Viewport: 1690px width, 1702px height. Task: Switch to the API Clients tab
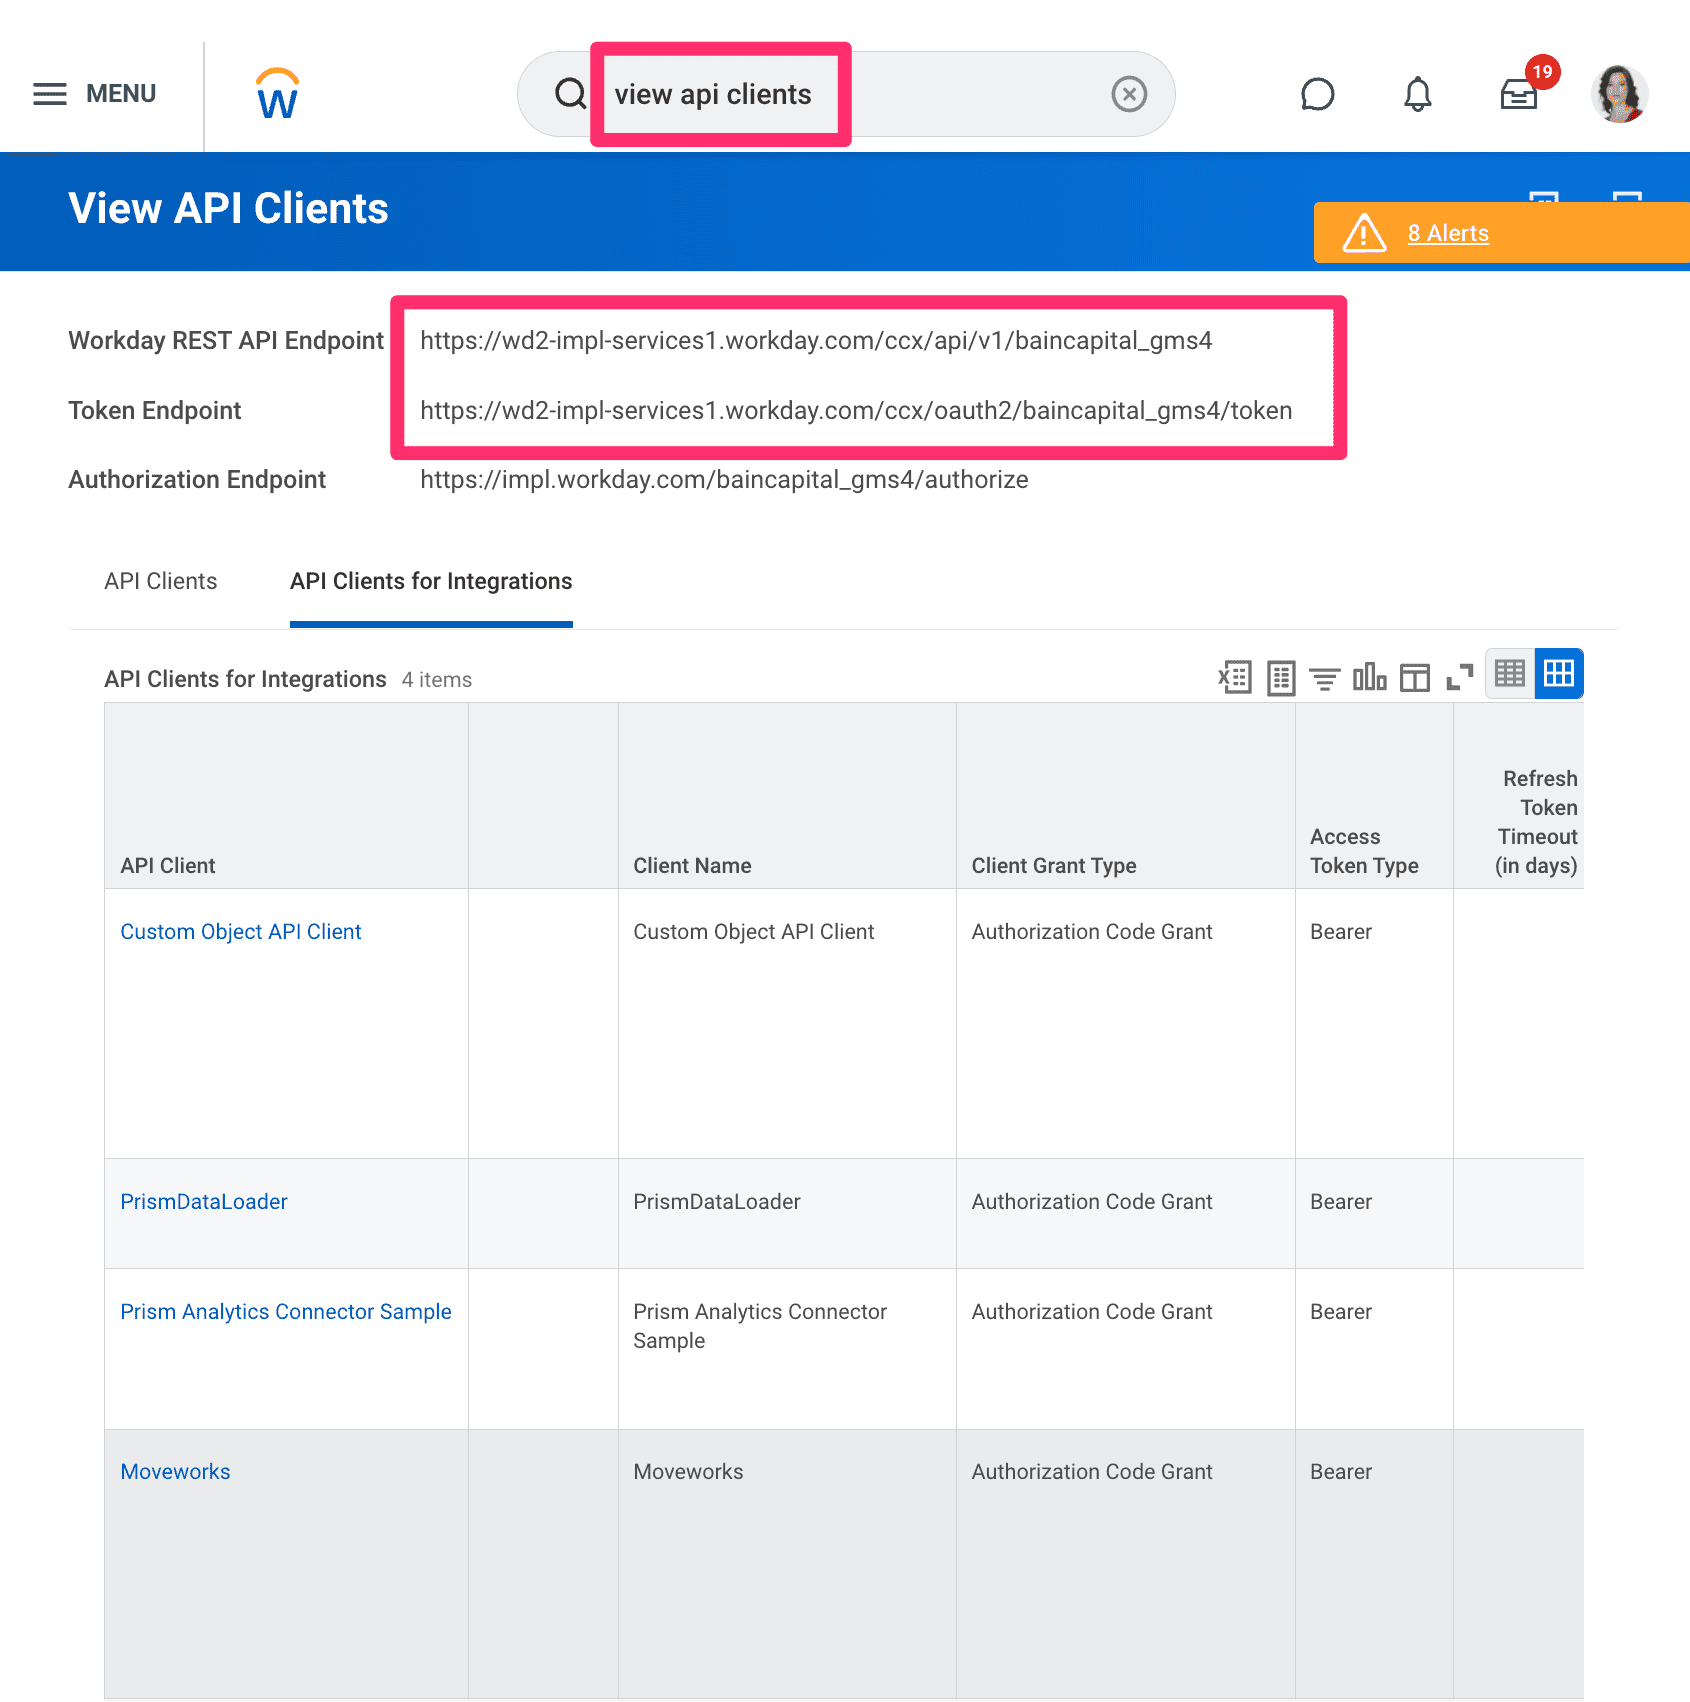[160, 581]
